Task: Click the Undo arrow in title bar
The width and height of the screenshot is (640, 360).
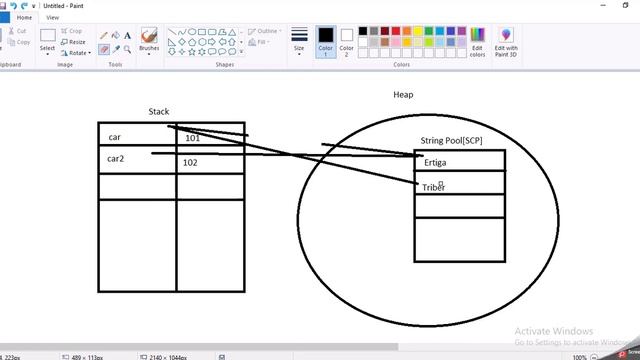Action: click(13, 6)
